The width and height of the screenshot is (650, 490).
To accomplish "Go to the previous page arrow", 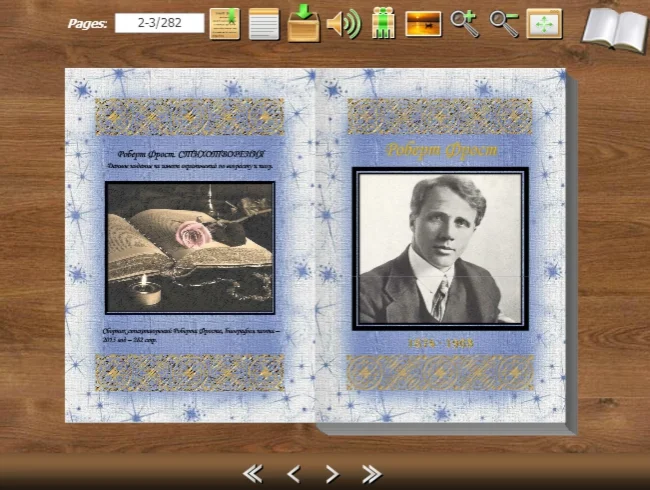I will pos(293,473).
